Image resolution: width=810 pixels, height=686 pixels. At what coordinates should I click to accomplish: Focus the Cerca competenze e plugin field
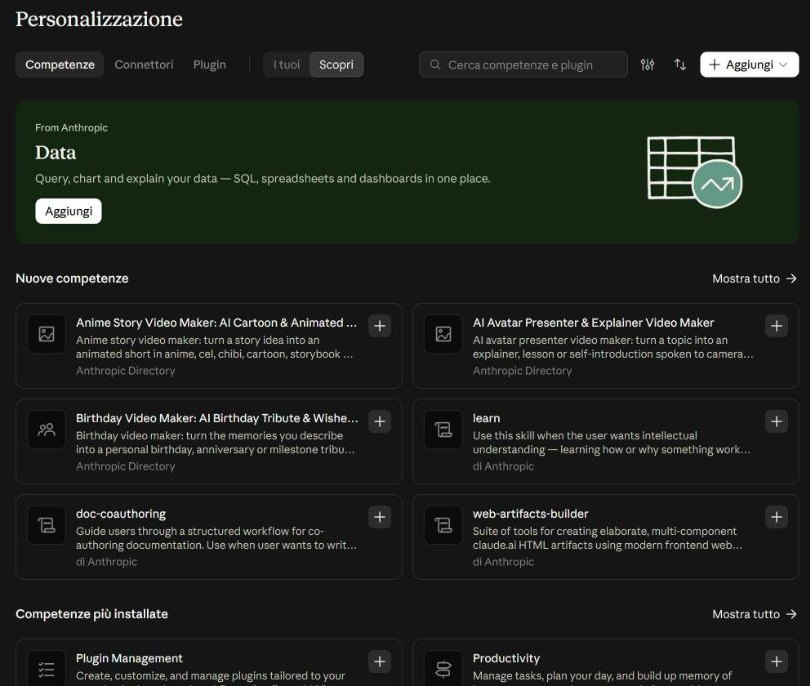[523, 65]
